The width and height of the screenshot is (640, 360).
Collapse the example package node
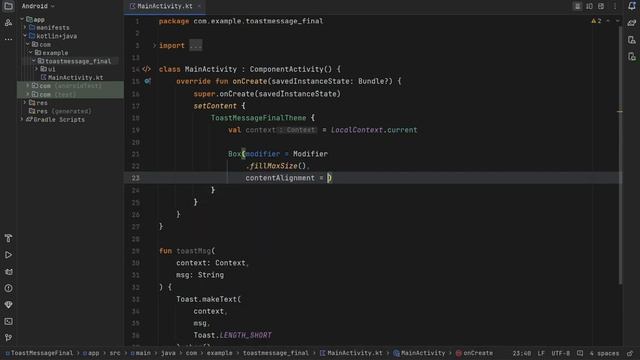[31, 53]
